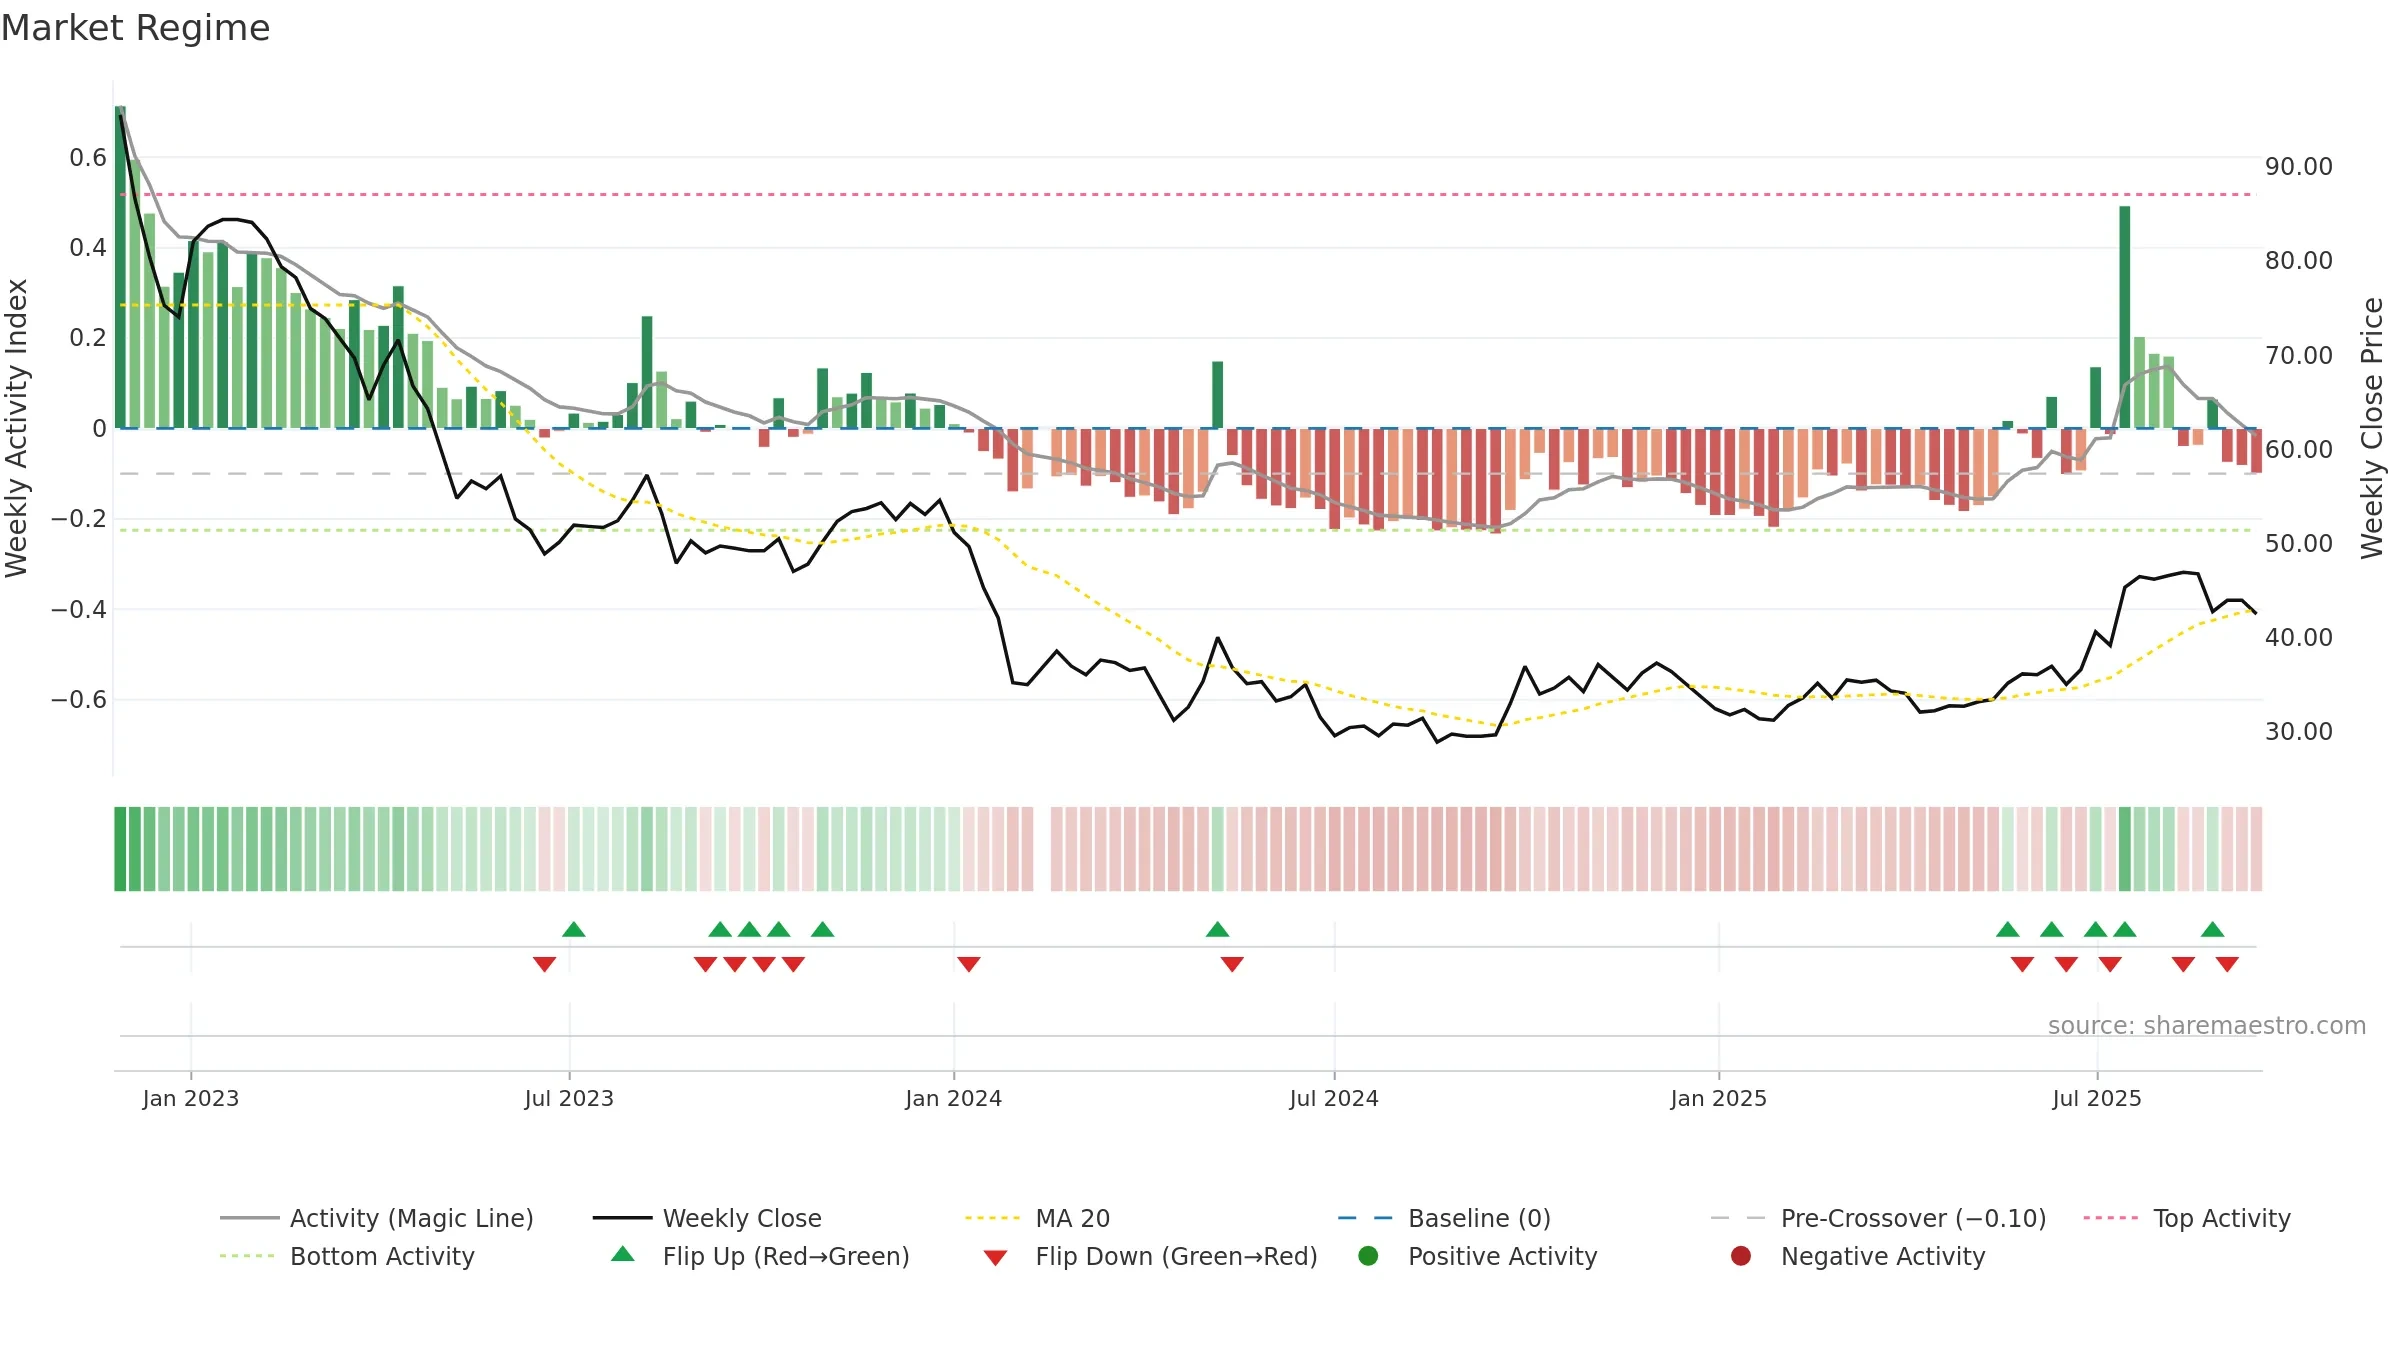The width and height of the screenshot is (2400, 1350).
Task: Toggle the Activity (Magic Line) legend entry
Action: click(377, 1218)
